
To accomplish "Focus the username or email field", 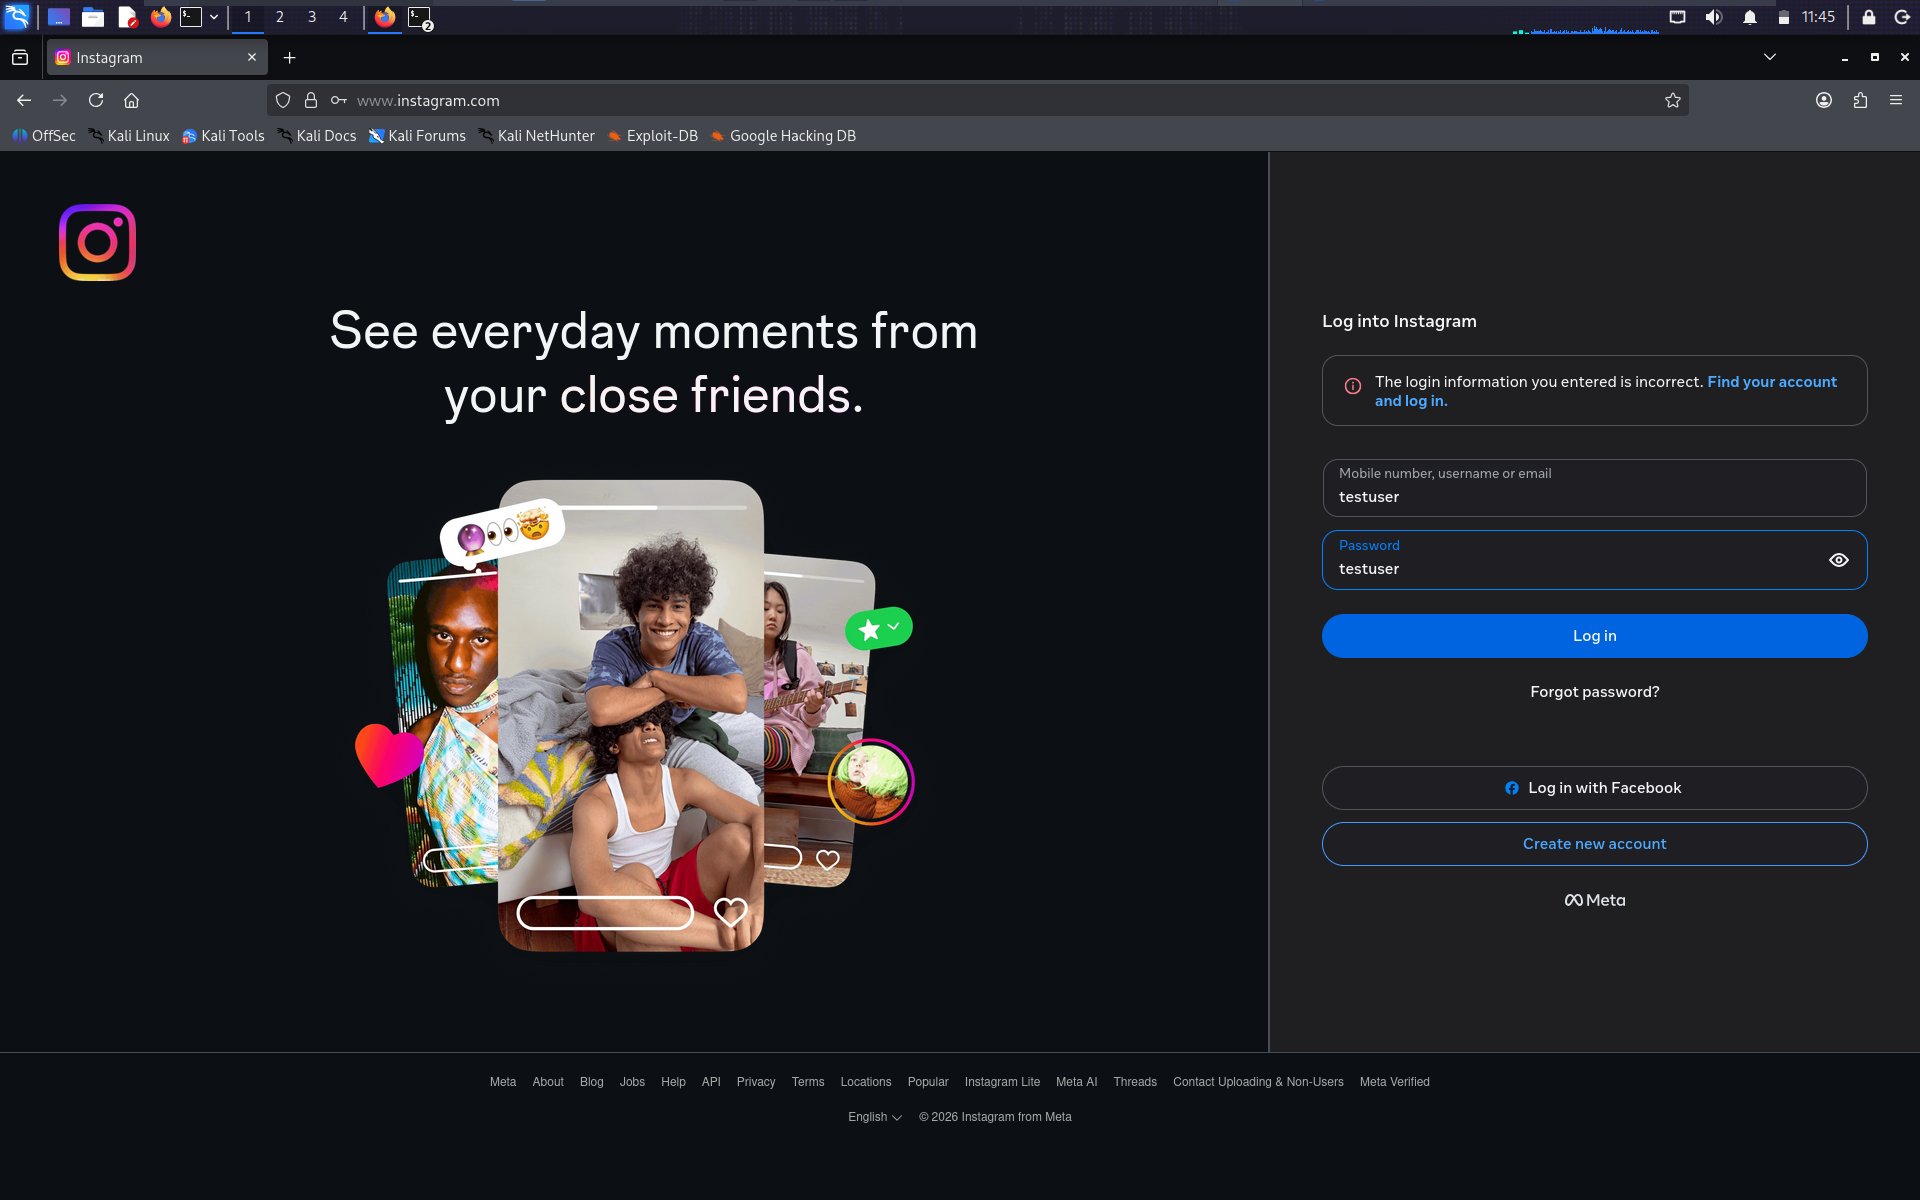I will [1594, 488].
